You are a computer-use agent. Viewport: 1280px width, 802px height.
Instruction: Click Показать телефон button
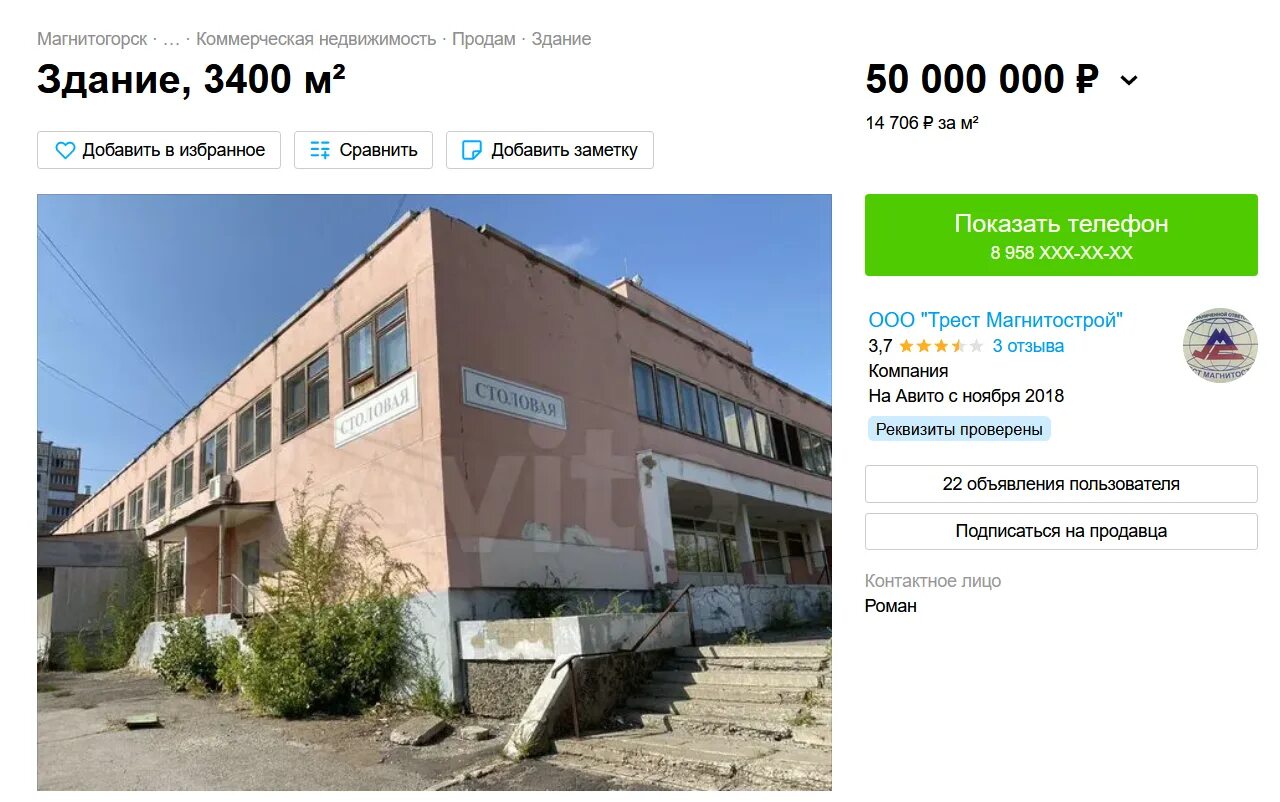click(1061, 235)
